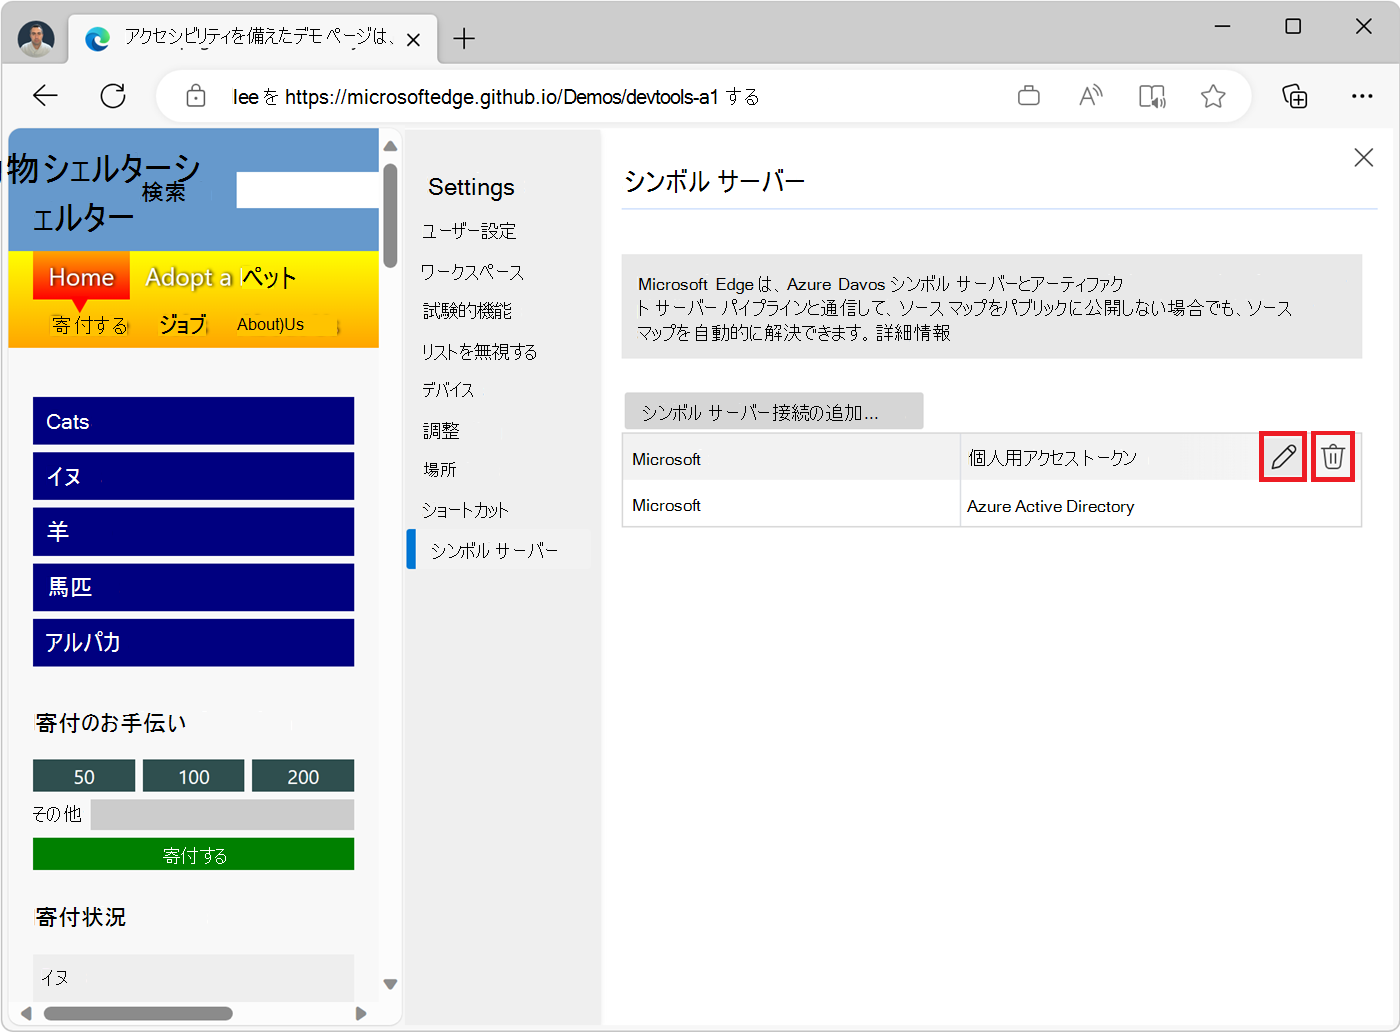The height and width of the screenshot is (1032, 1400).
Task: Select ショートカット in the settings sidebar
Action: coord(466,509)
